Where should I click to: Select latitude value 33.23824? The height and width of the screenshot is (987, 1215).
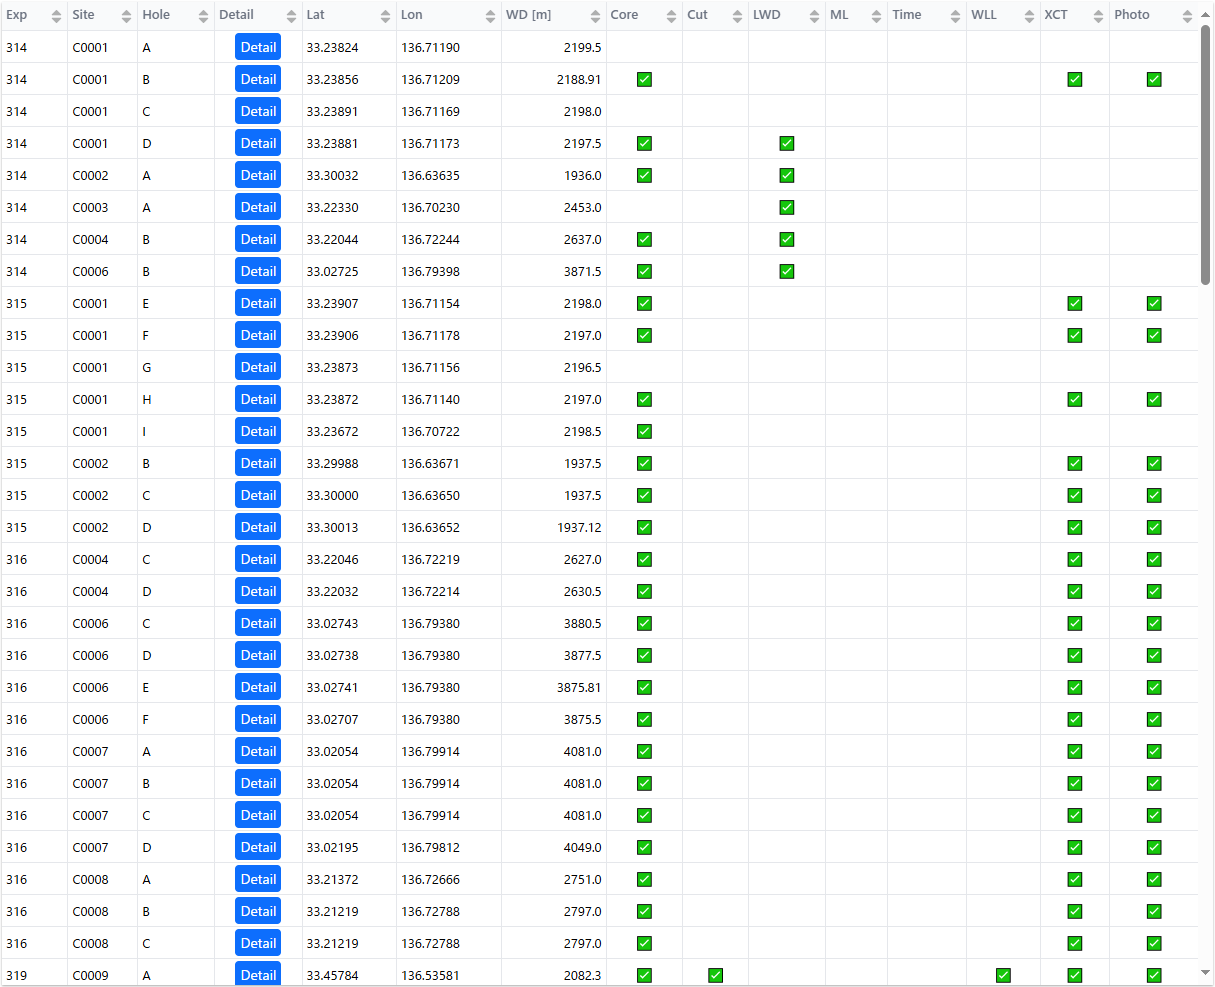pyautogui.click(x=332, y=47)
